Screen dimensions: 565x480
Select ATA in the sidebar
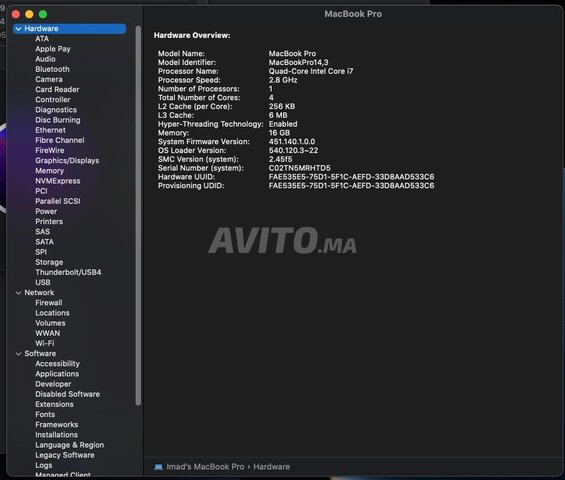[42, 39]
